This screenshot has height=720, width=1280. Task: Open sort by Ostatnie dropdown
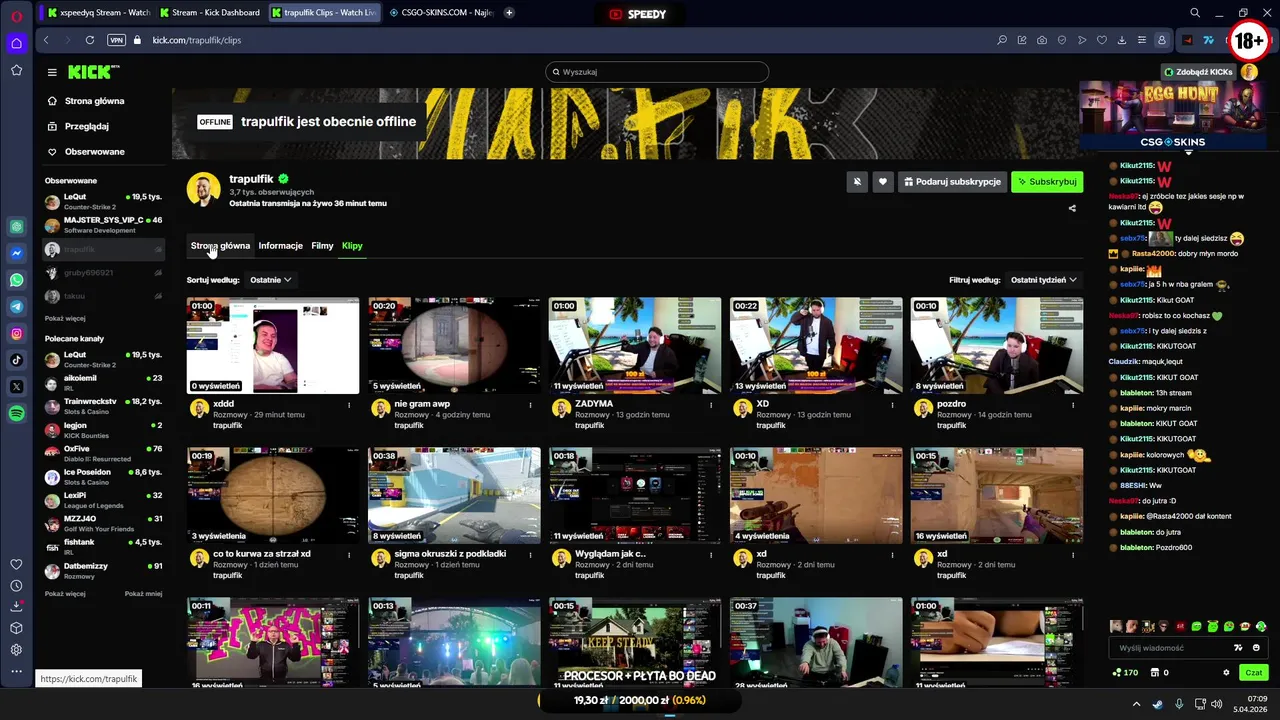(x=270, y=280)
